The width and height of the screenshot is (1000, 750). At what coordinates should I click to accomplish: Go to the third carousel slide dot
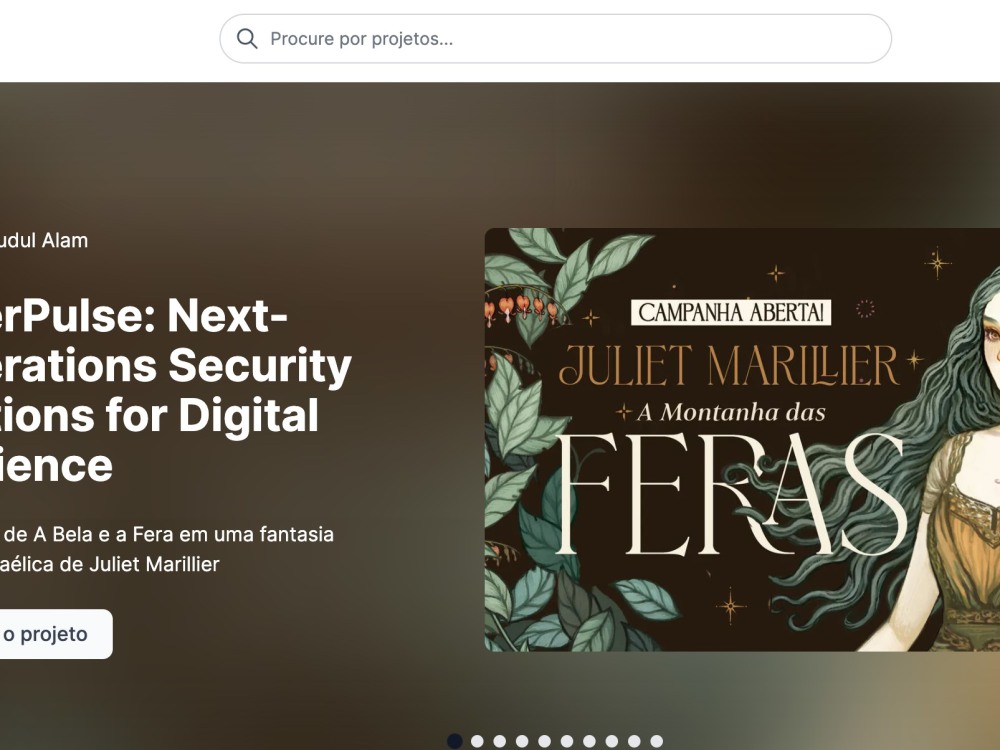[499, 741]
